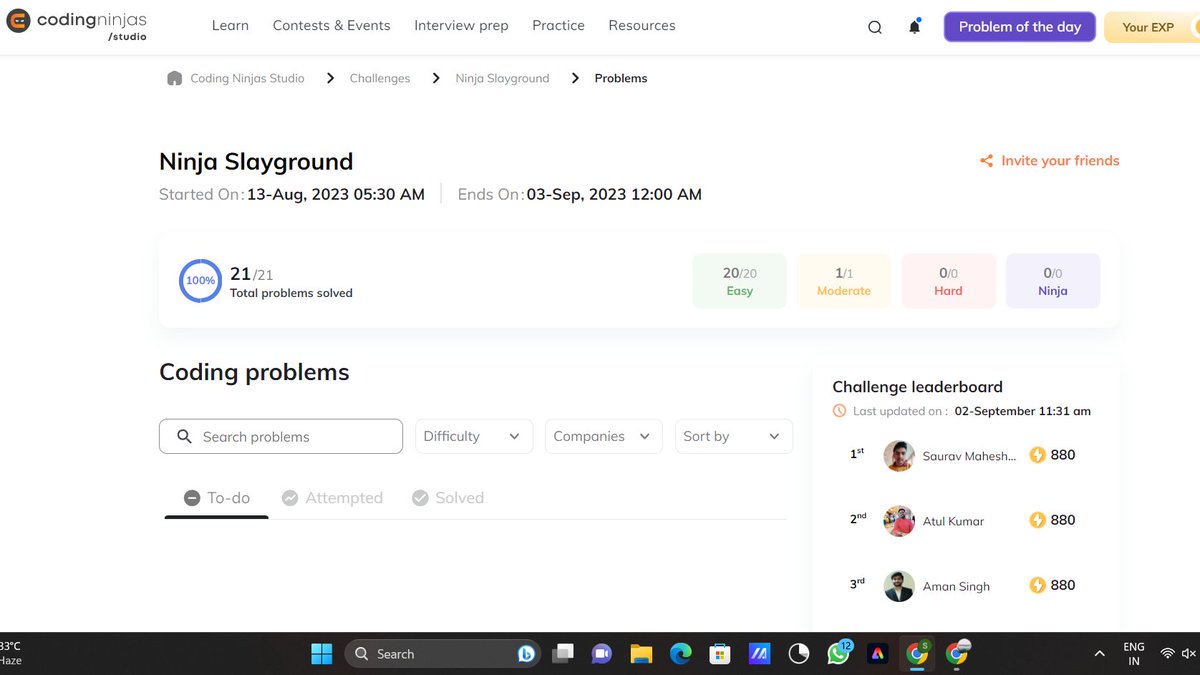The width and height of the screenshot is (1200, 675).
Task: Click the ENG IN language indicator
Action: tap(1134, 654)
